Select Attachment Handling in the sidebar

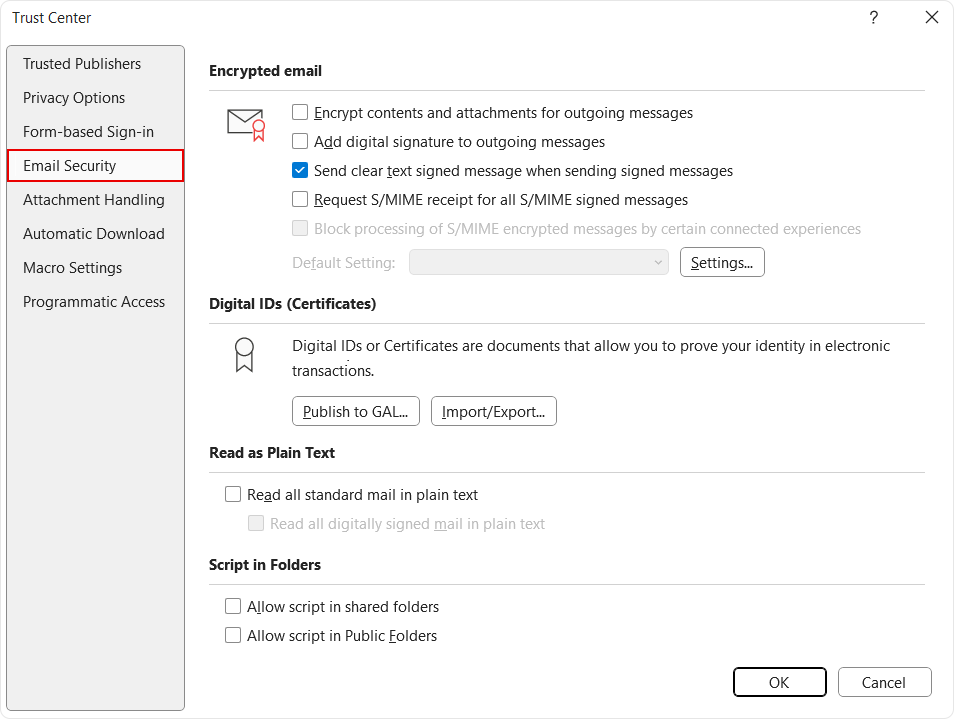click(x=93, y=199)
